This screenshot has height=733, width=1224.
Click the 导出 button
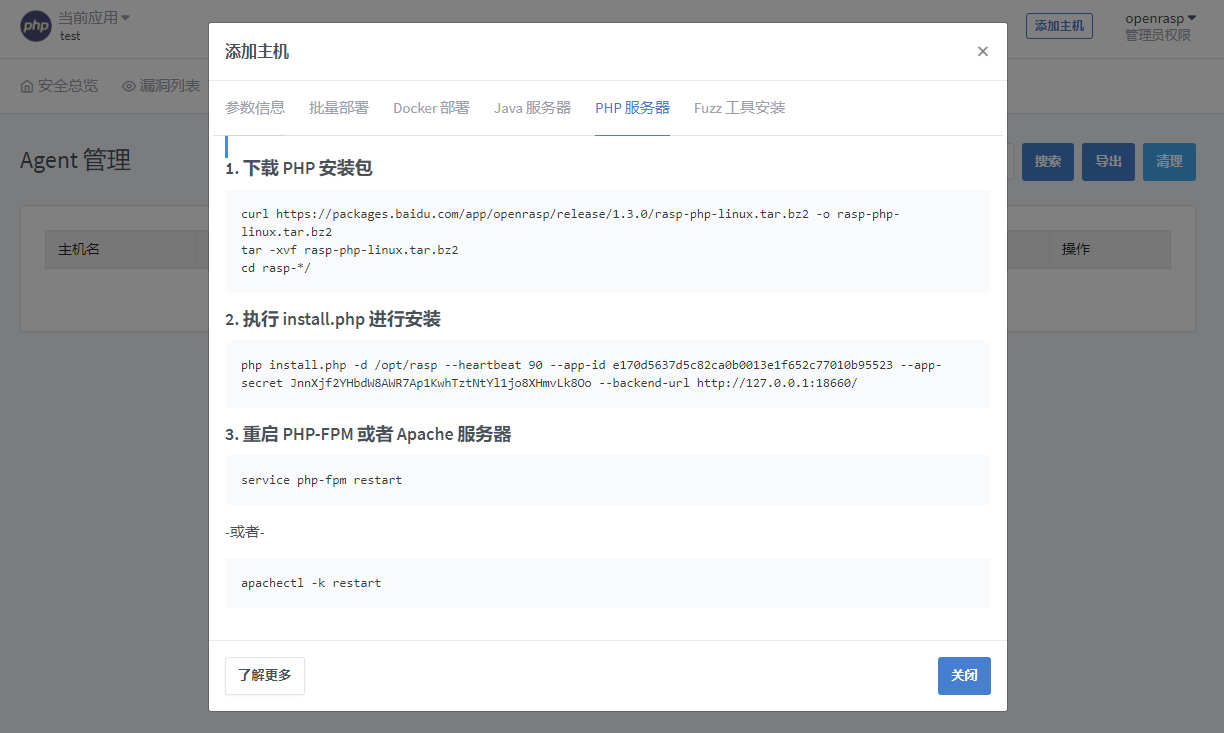(1108, 162)
